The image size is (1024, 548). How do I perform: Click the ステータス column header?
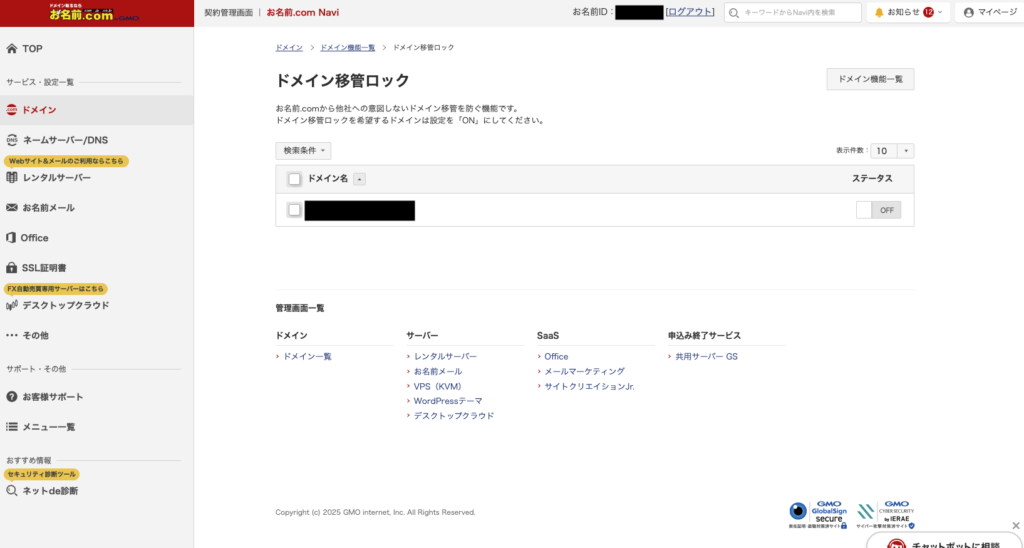[872, 178]
